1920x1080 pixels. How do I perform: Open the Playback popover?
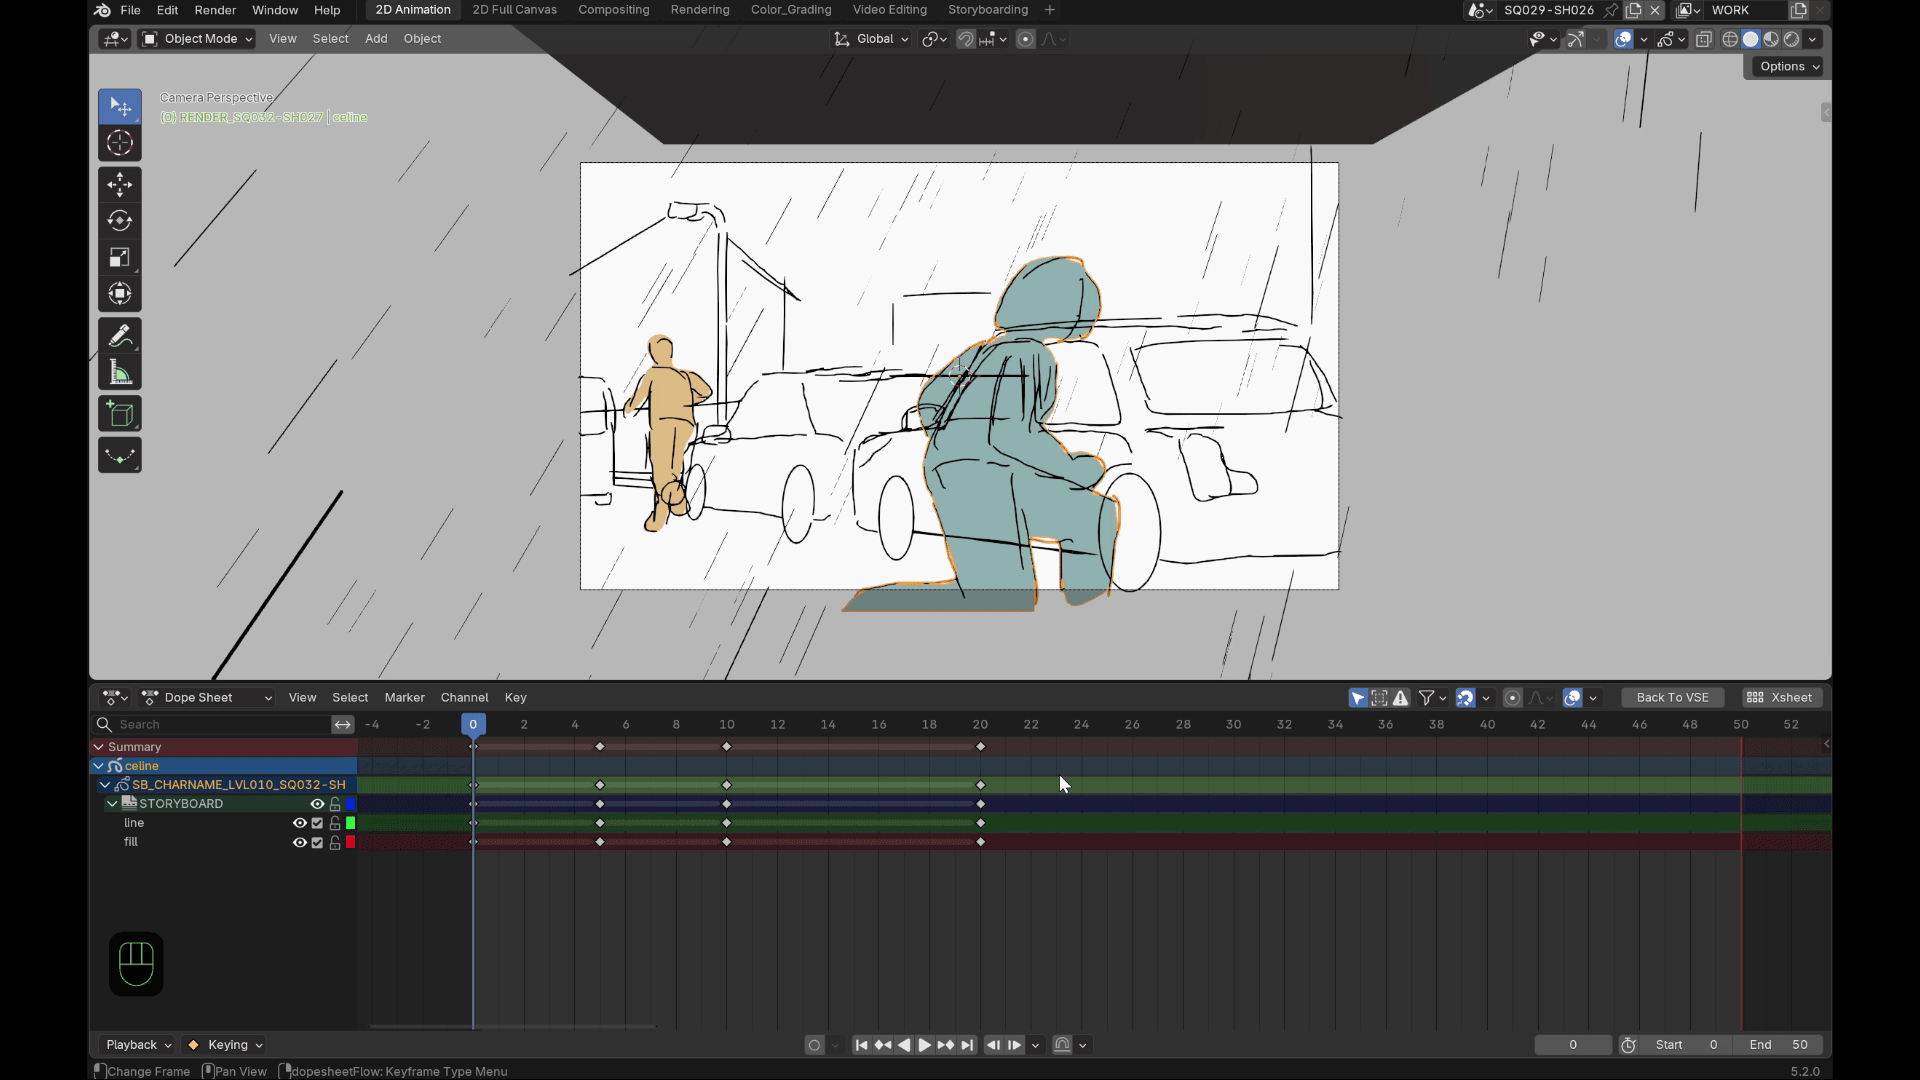pos(139,1045)
